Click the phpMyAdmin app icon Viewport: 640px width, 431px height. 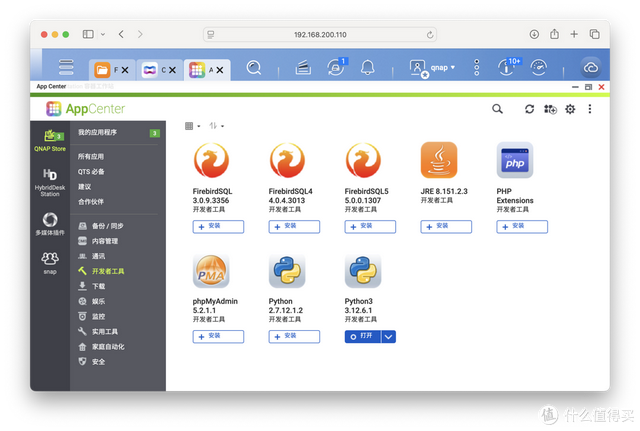(211, 270)
